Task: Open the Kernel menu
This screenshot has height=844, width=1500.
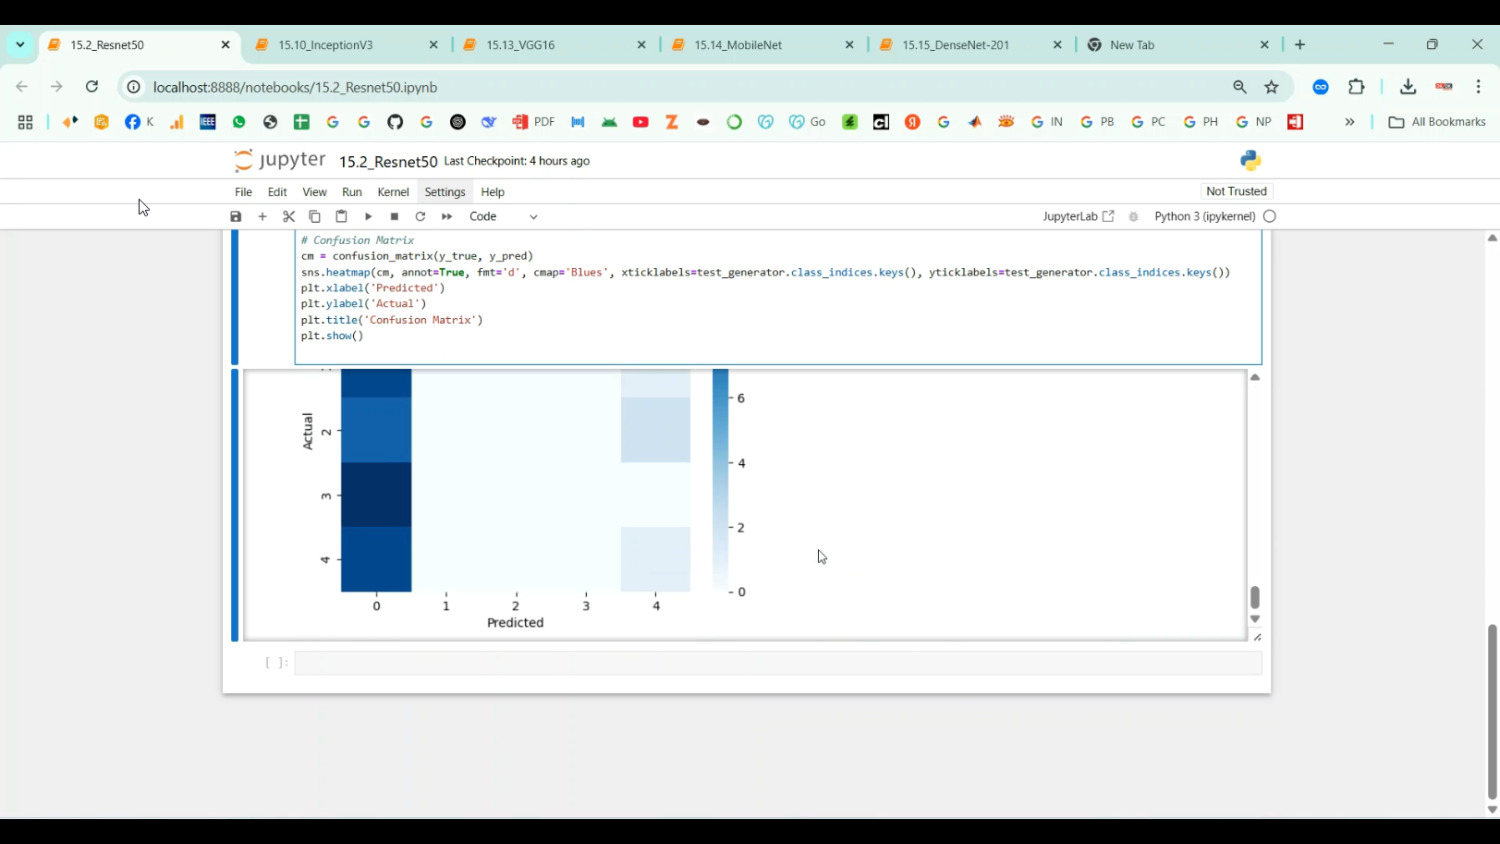Action: pyautogui.click(x=393, y=192)
